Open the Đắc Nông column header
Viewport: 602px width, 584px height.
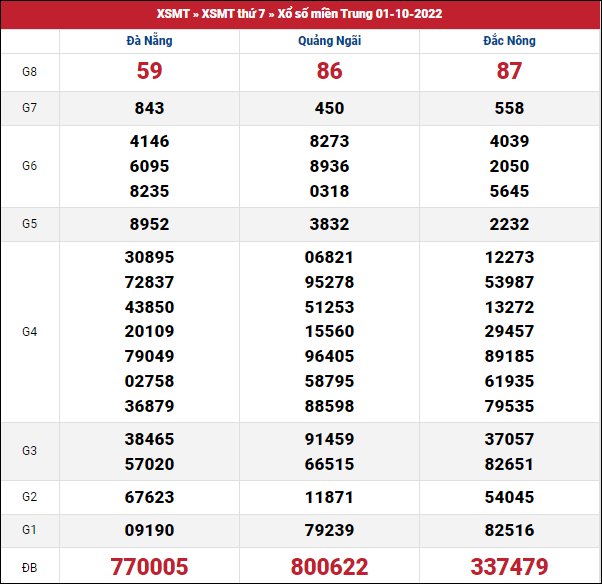(509, 41)
